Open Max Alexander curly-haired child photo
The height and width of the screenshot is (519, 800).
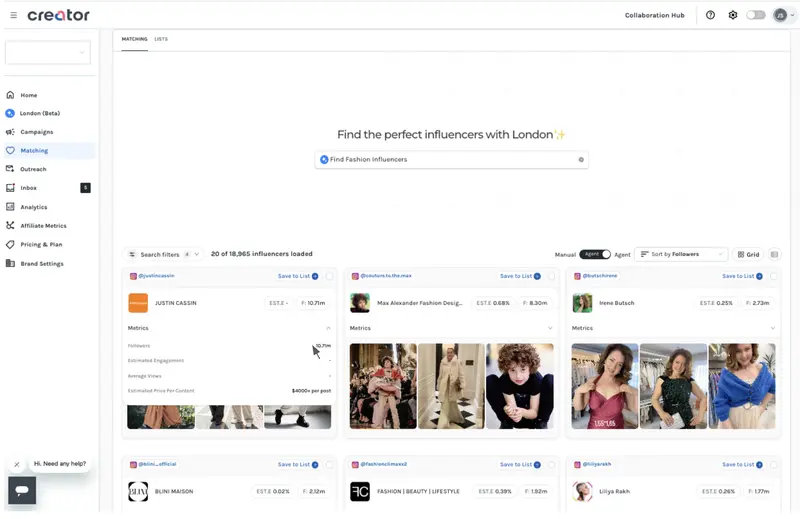(x=520, y=386)
